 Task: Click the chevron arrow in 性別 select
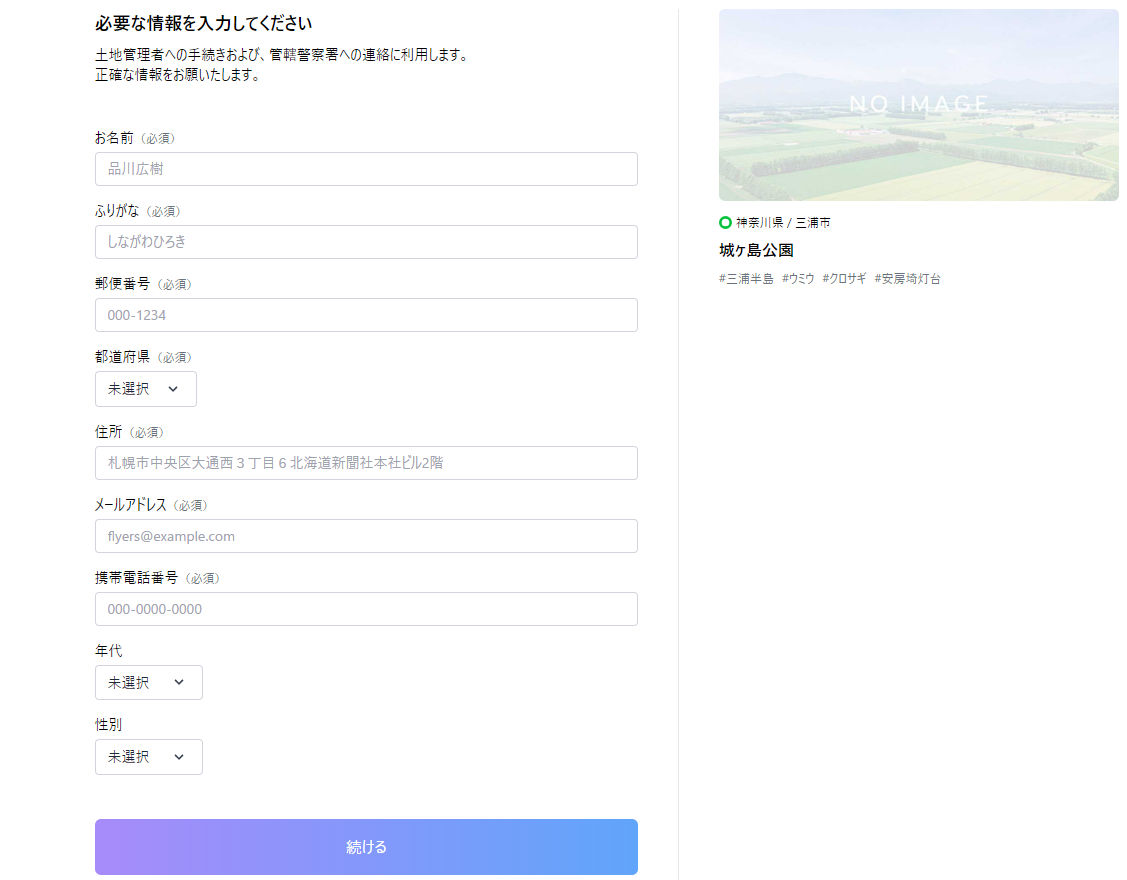pyautogui.click(x=179, y=757)
